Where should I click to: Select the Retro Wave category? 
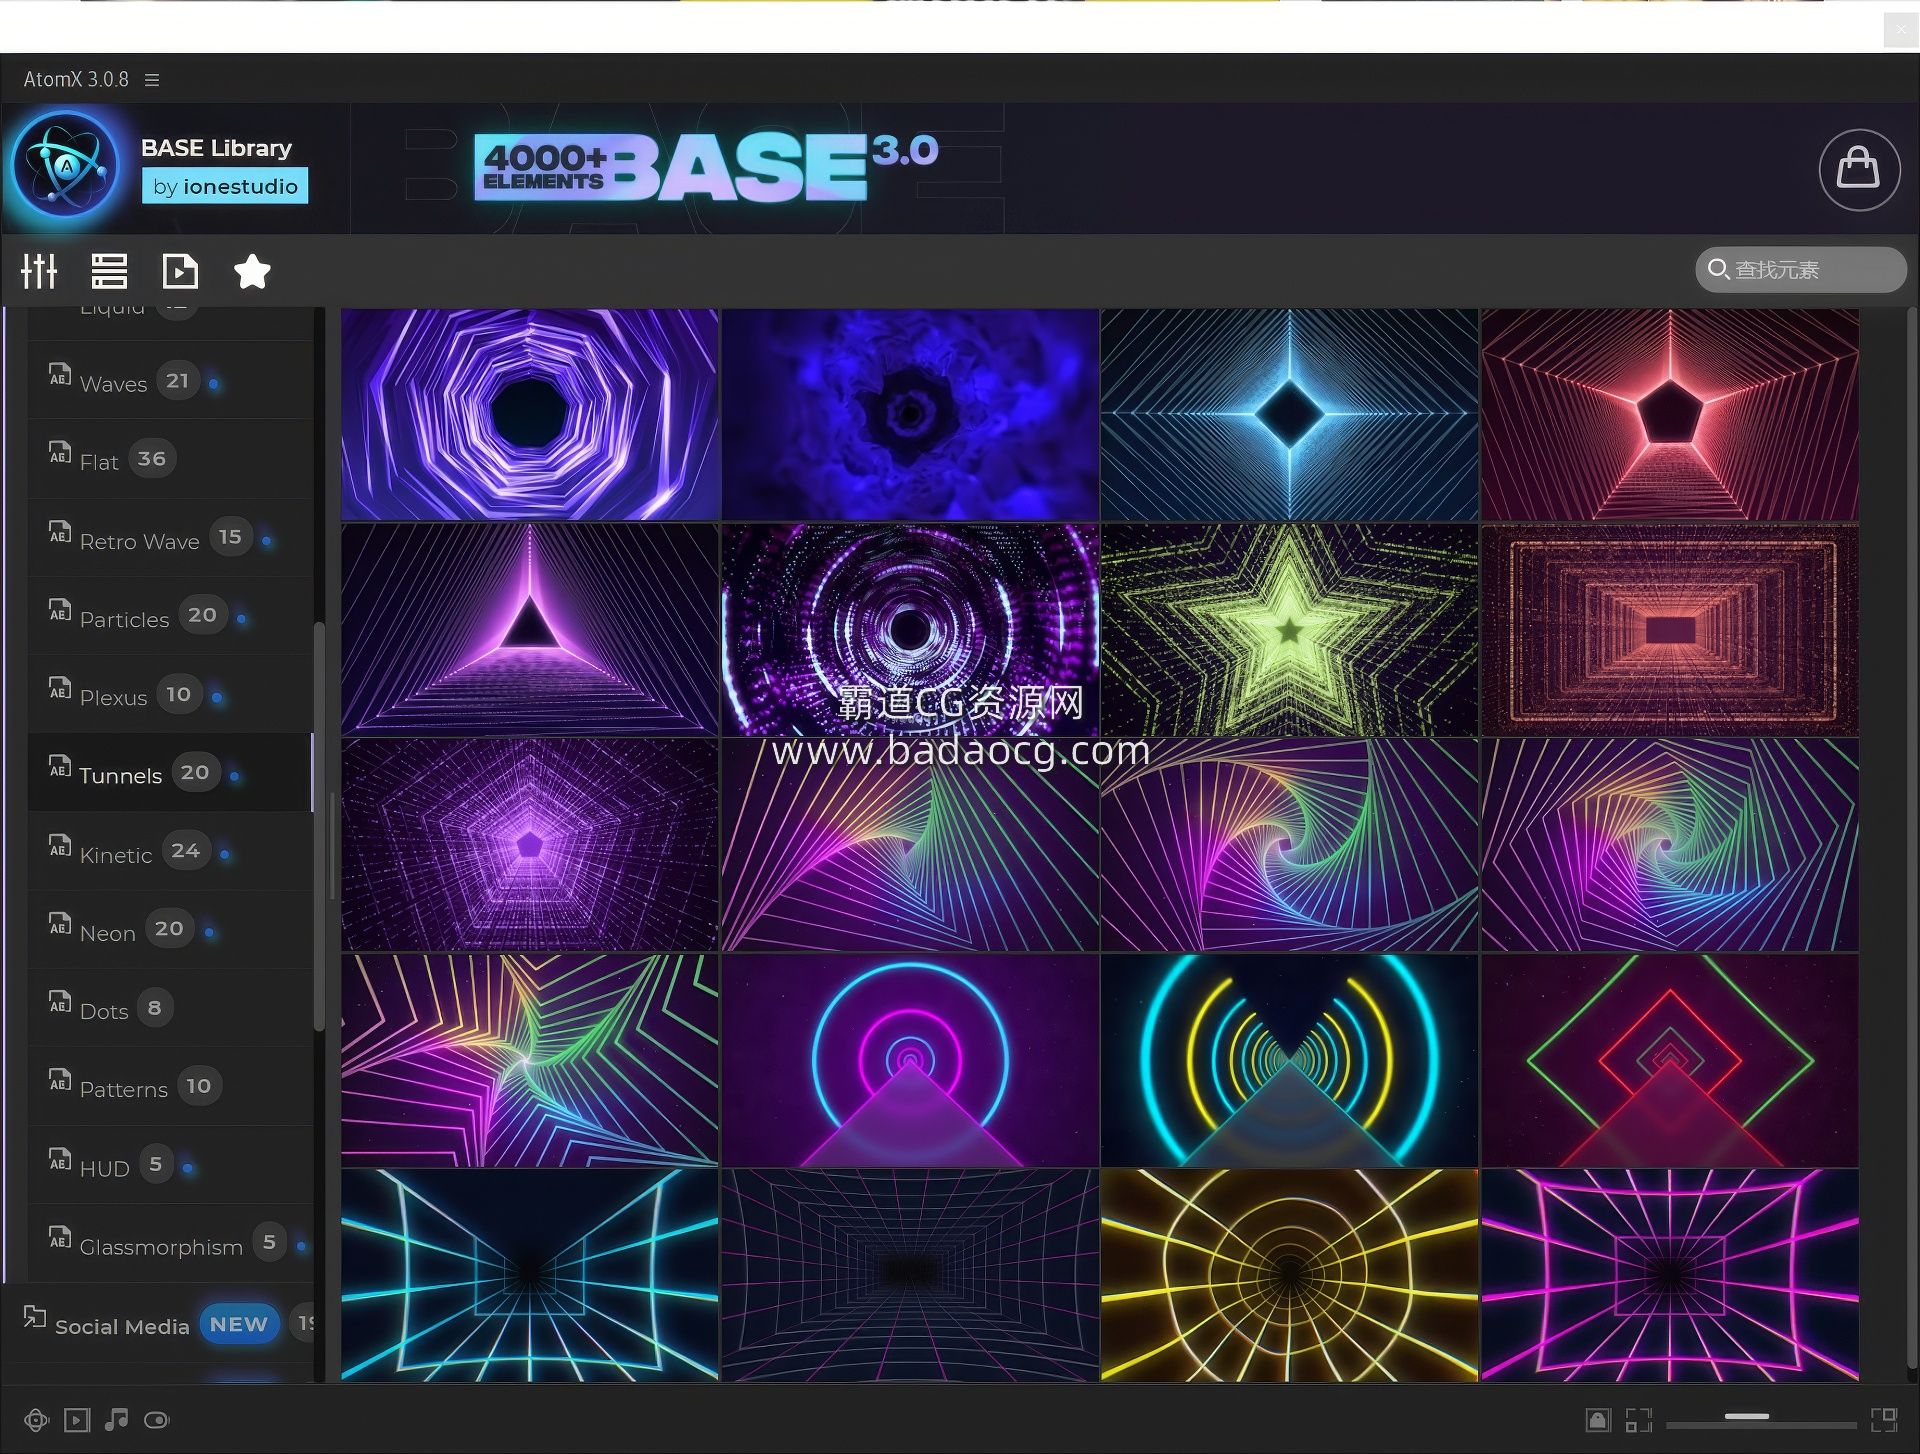(x=170, y=538)
